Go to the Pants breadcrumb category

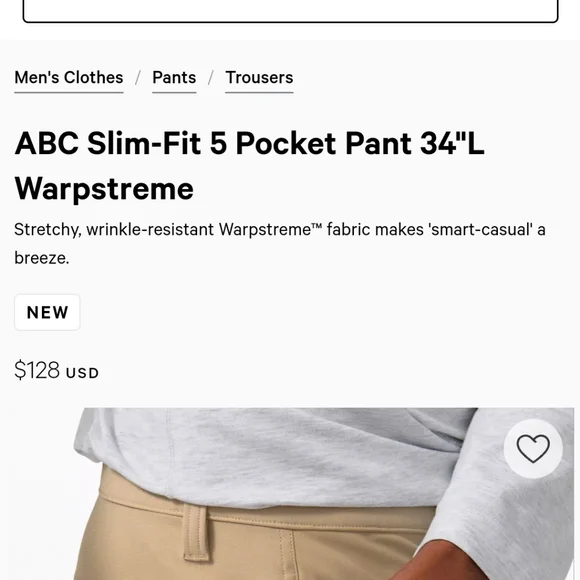pyautogui.click(x=174, y=78)
